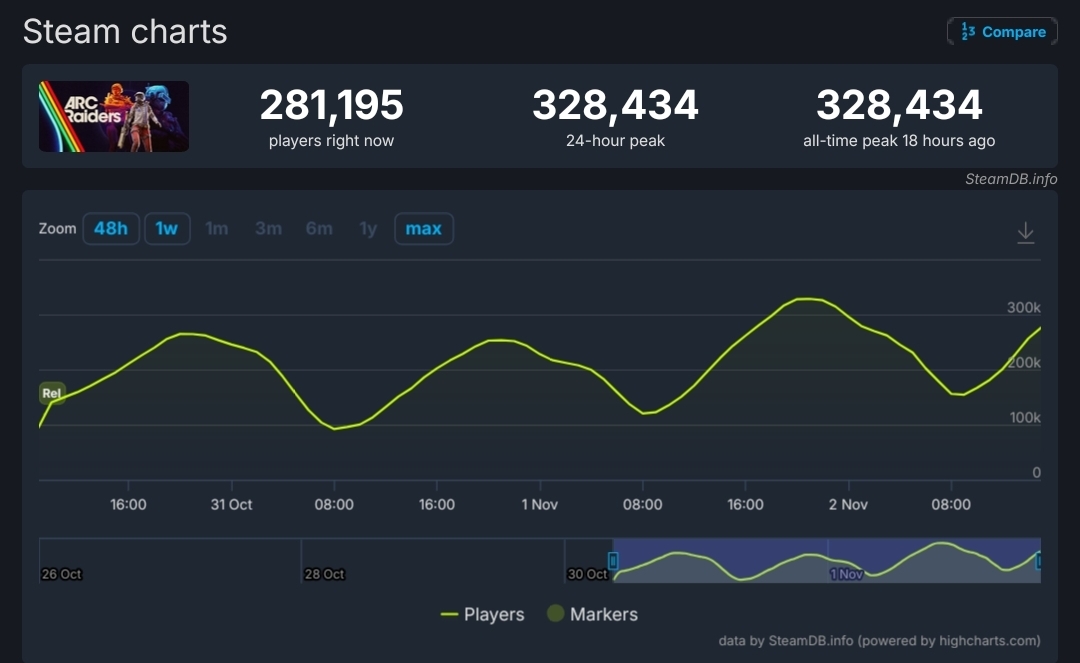Click the all-time peak 18 hours ago label
This screenshot has width=1080, height=663.
(899, 140)
